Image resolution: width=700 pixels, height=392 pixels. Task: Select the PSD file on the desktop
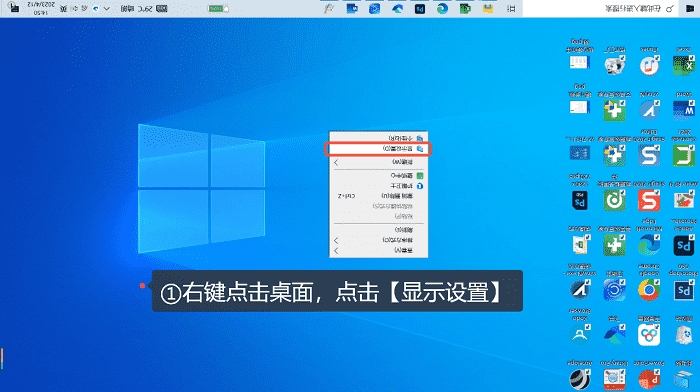point(580,200)
